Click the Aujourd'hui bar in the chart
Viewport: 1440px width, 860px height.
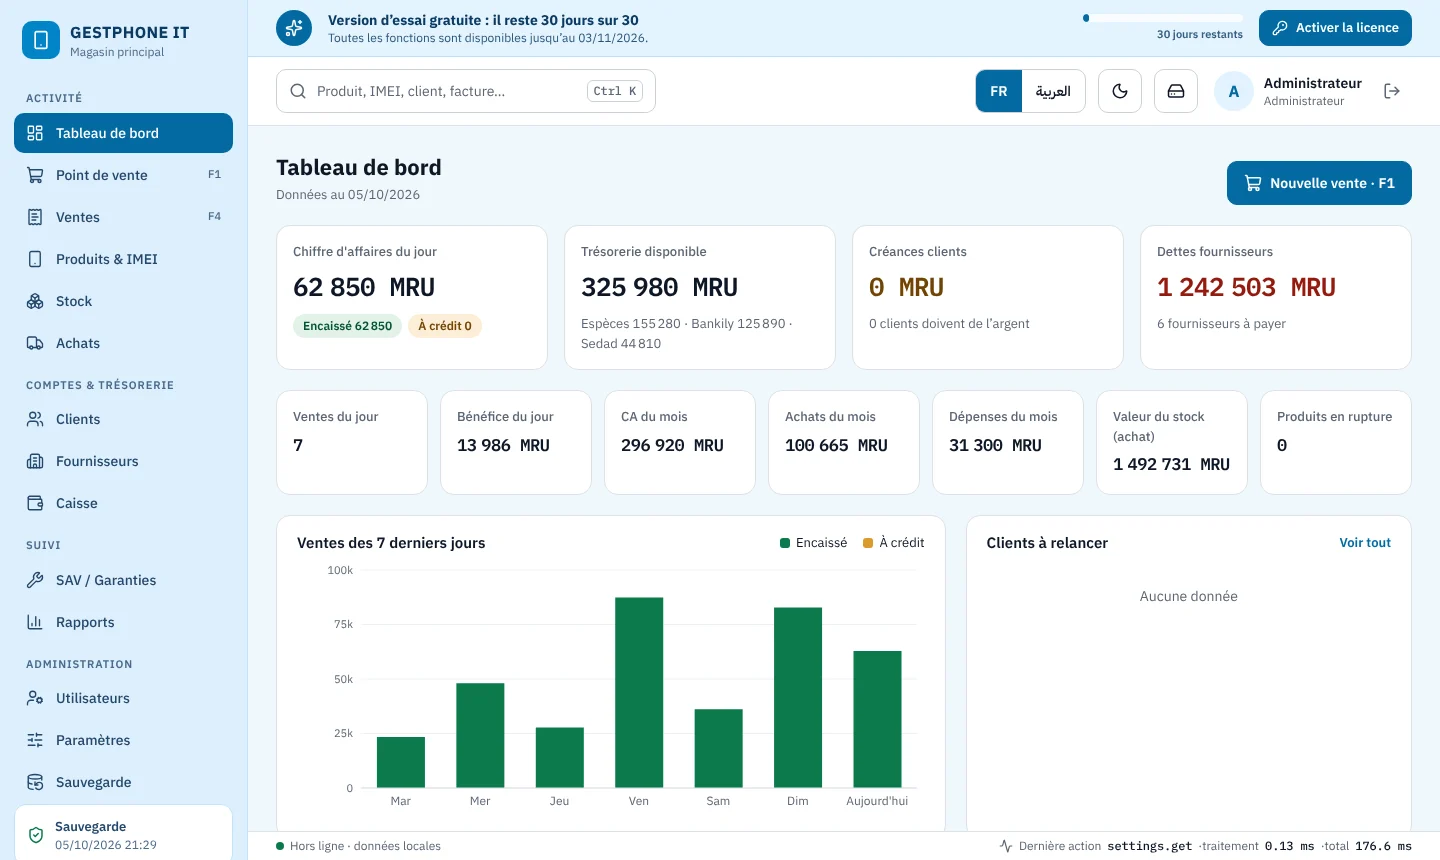[x=877, y=719]
